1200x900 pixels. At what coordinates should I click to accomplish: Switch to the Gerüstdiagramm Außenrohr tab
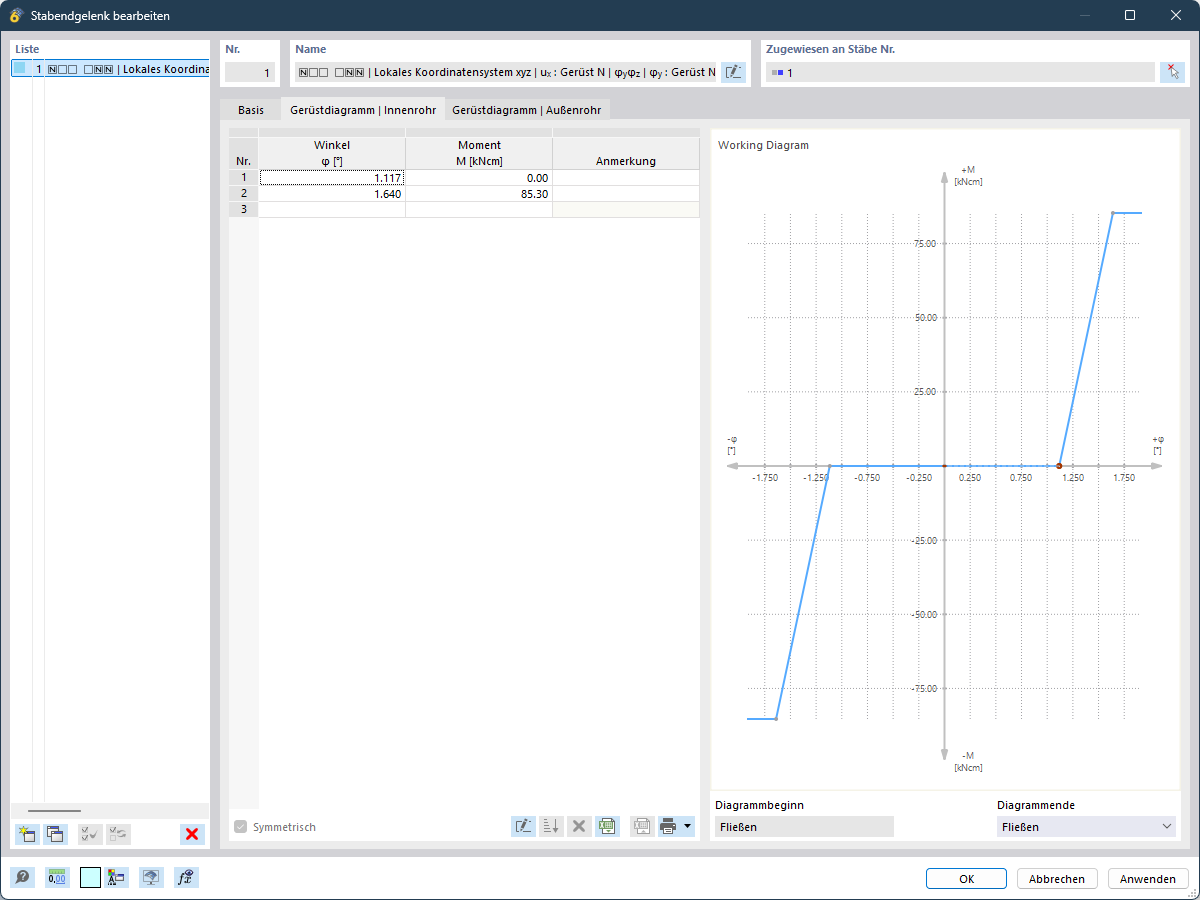(x=527, y=110)
